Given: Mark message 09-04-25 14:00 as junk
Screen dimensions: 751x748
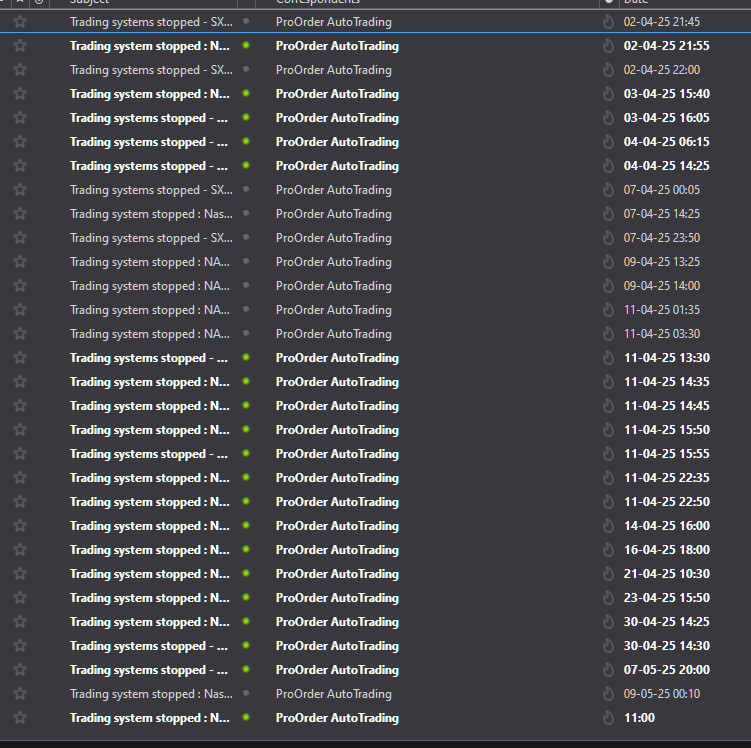Looking at the screenshot, I should tap(608, 285).
